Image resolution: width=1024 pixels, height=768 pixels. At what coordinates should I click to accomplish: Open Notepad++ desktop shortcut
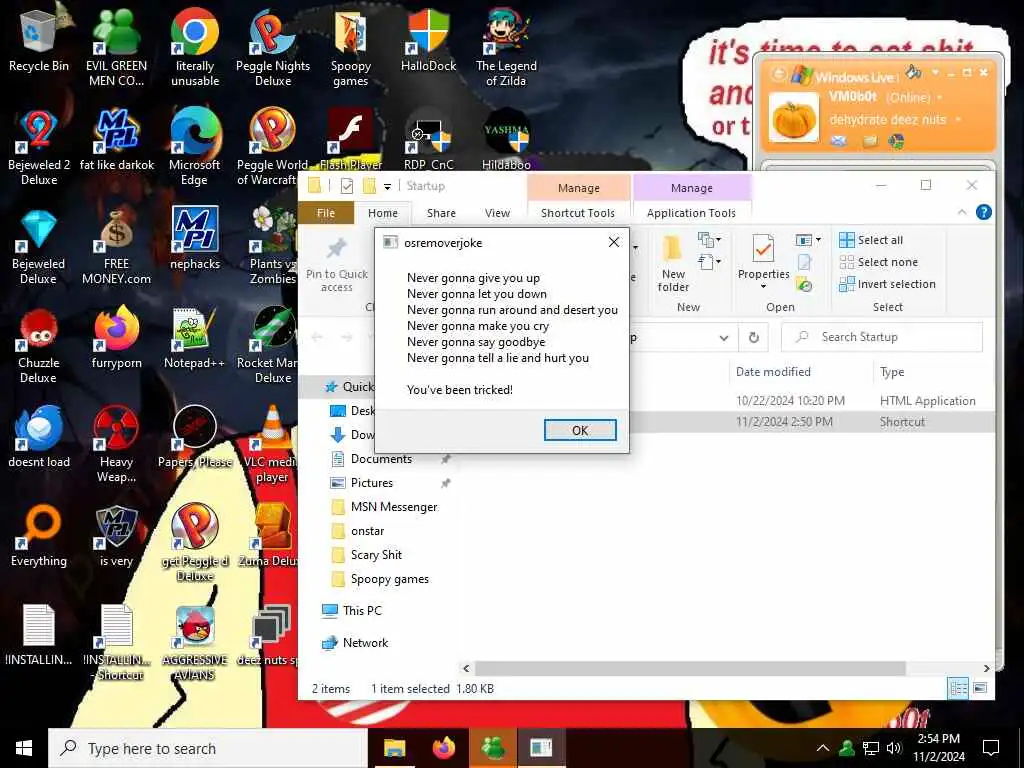point(195,337)
